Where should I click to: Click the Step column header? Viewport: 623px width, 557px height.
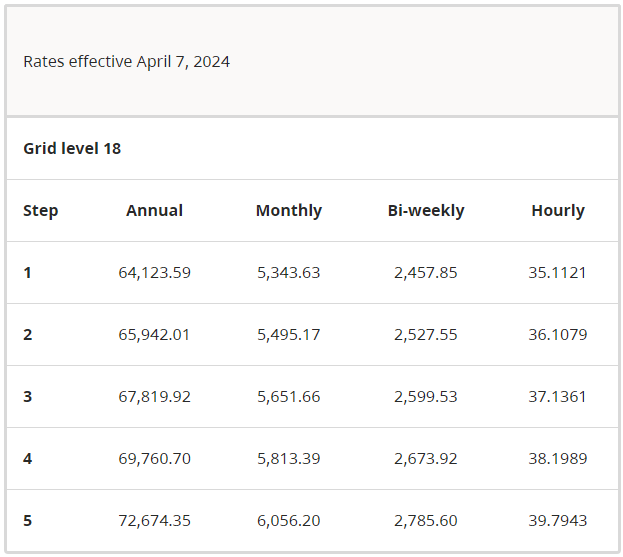tap(41, 211)
